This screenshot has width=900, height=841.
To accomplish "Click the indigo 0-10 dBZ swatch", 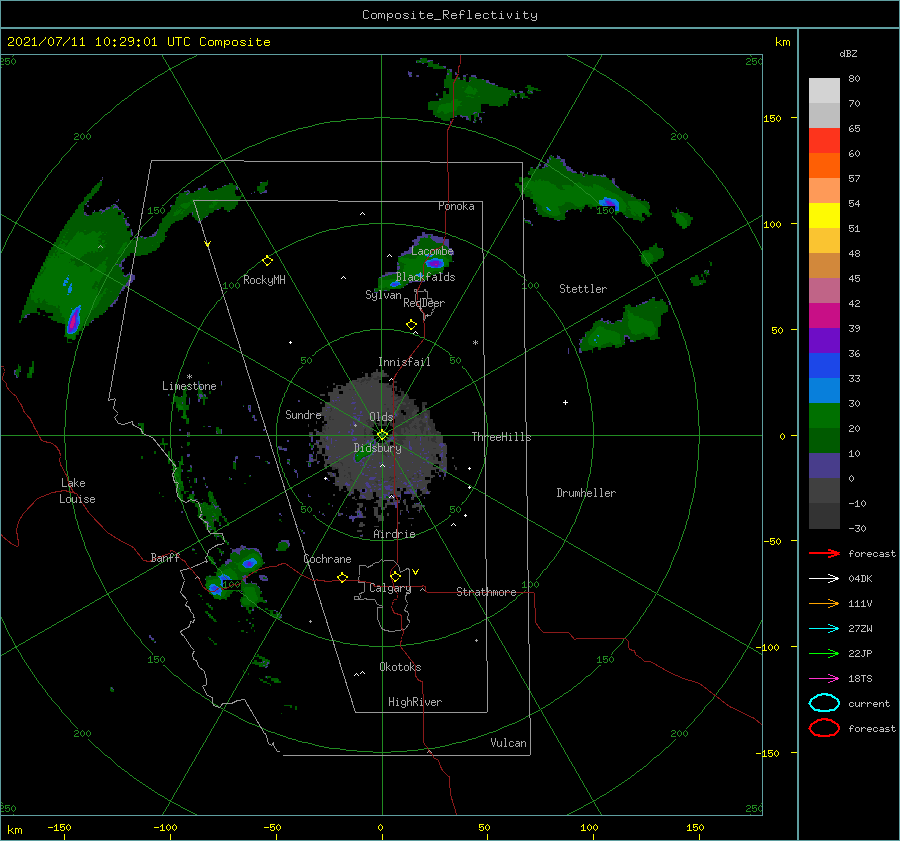I will click(824, 466).
